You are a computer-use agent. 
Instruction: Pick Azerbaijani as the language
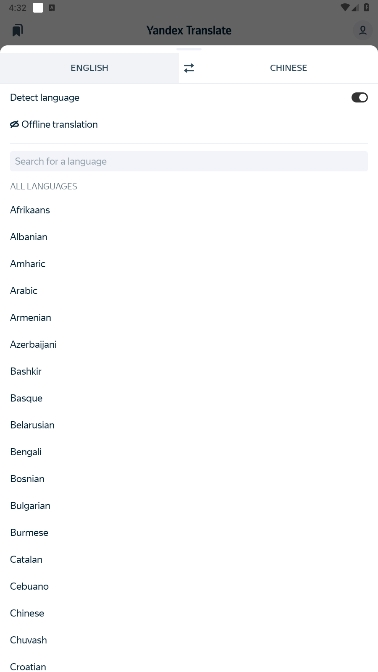coord(189,345)
